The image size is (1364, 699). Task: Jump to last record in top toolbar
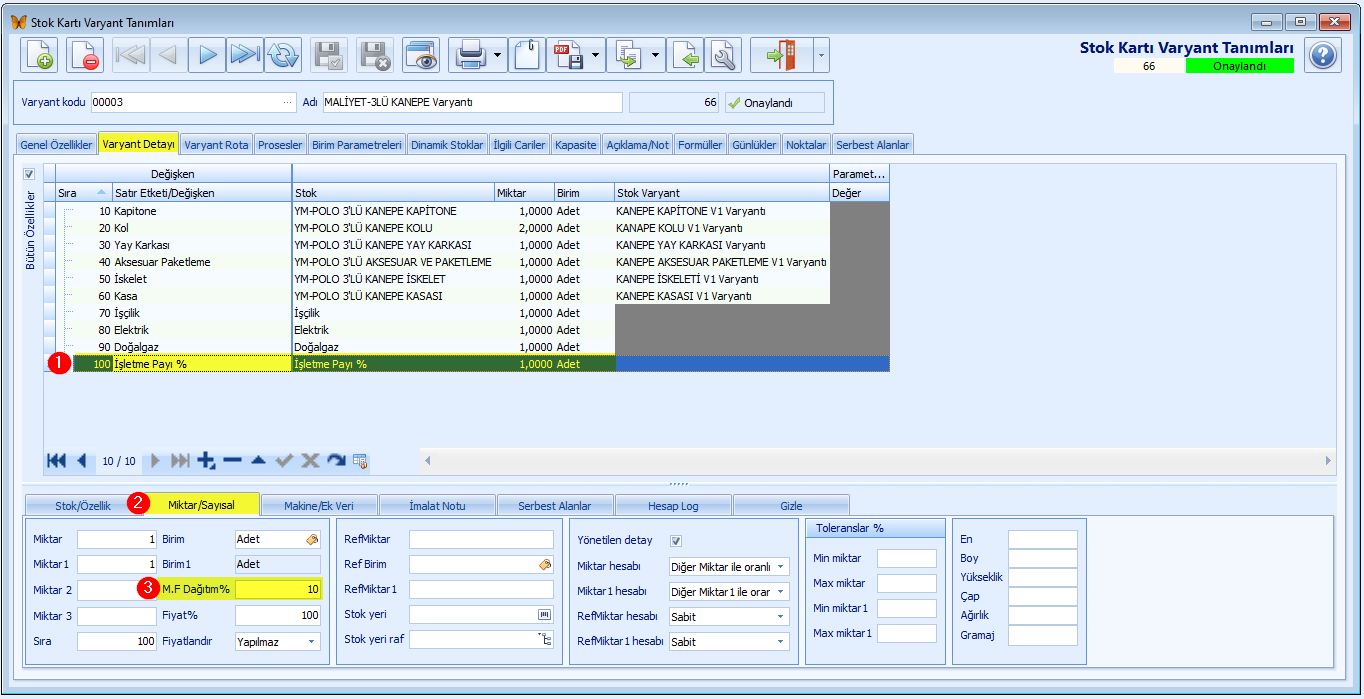(245, 55)
